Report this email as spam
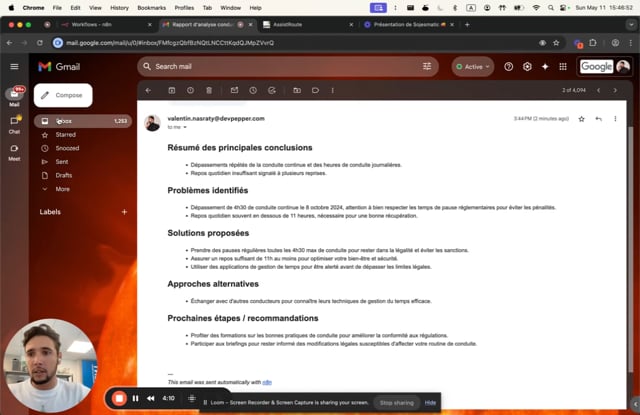The width and height of the screenshot is (640, 415). pyautogui.click(x=190, y=90)
